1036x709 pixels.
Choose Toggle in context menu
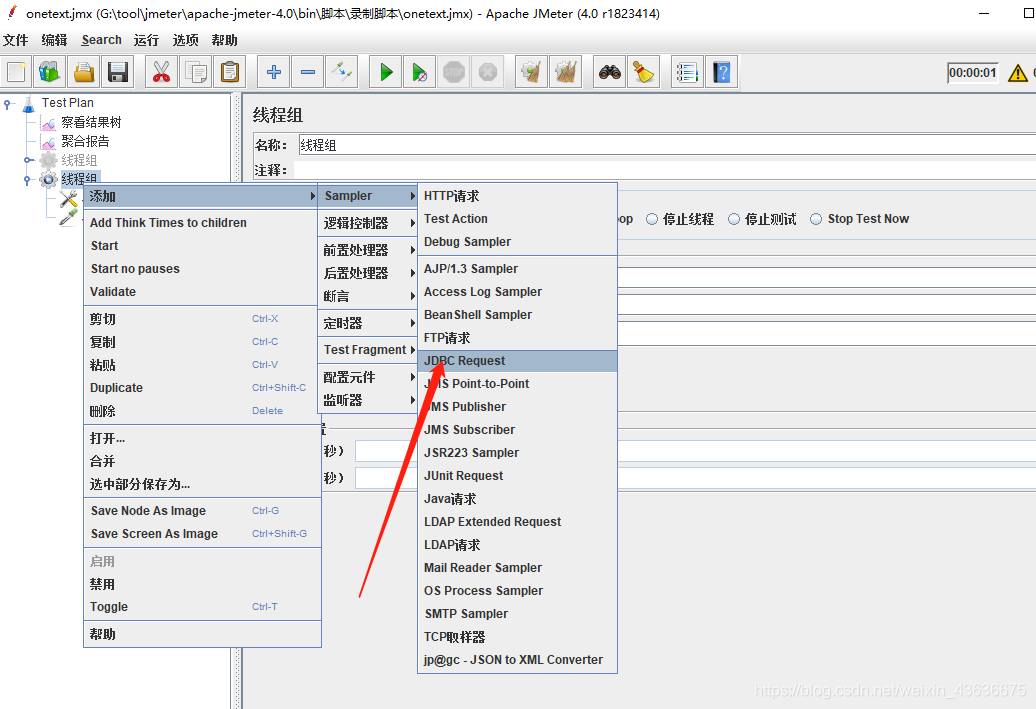coord(202,607)
